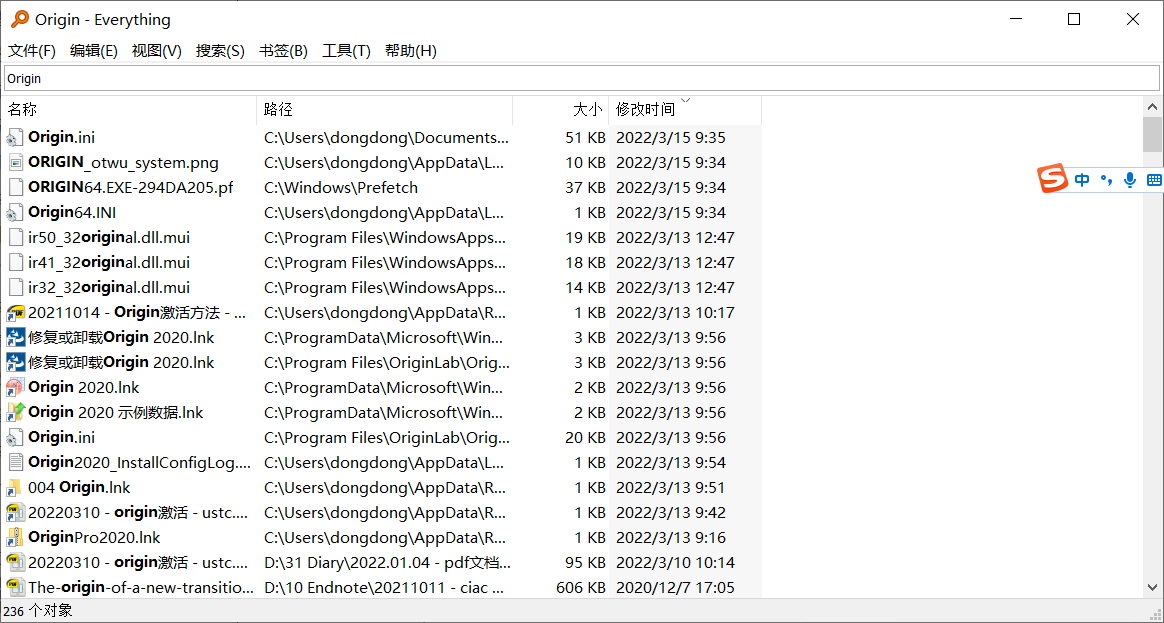Open the 书签(B) menu
Viewport: 1164px width, 623px height.
click(x=283, y=51)
